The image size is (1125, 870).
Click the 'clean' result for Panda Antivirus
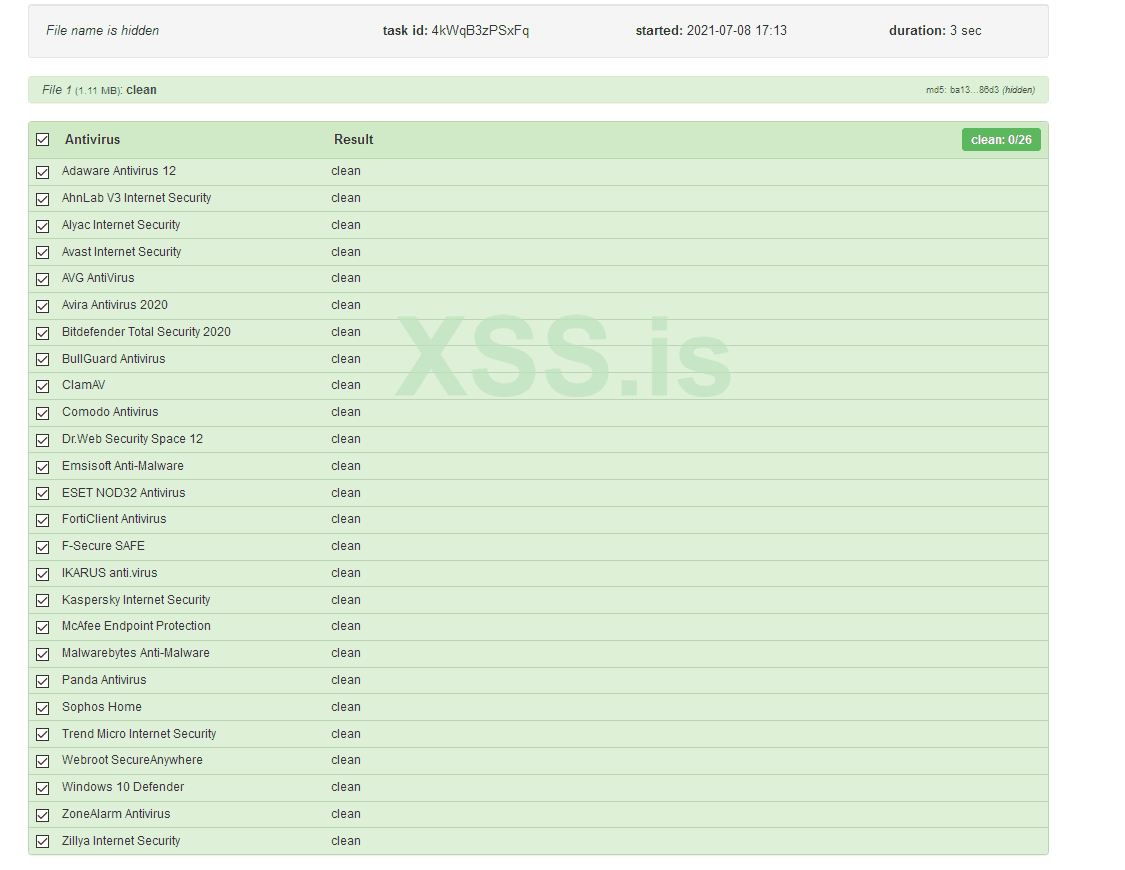point(346,680)
